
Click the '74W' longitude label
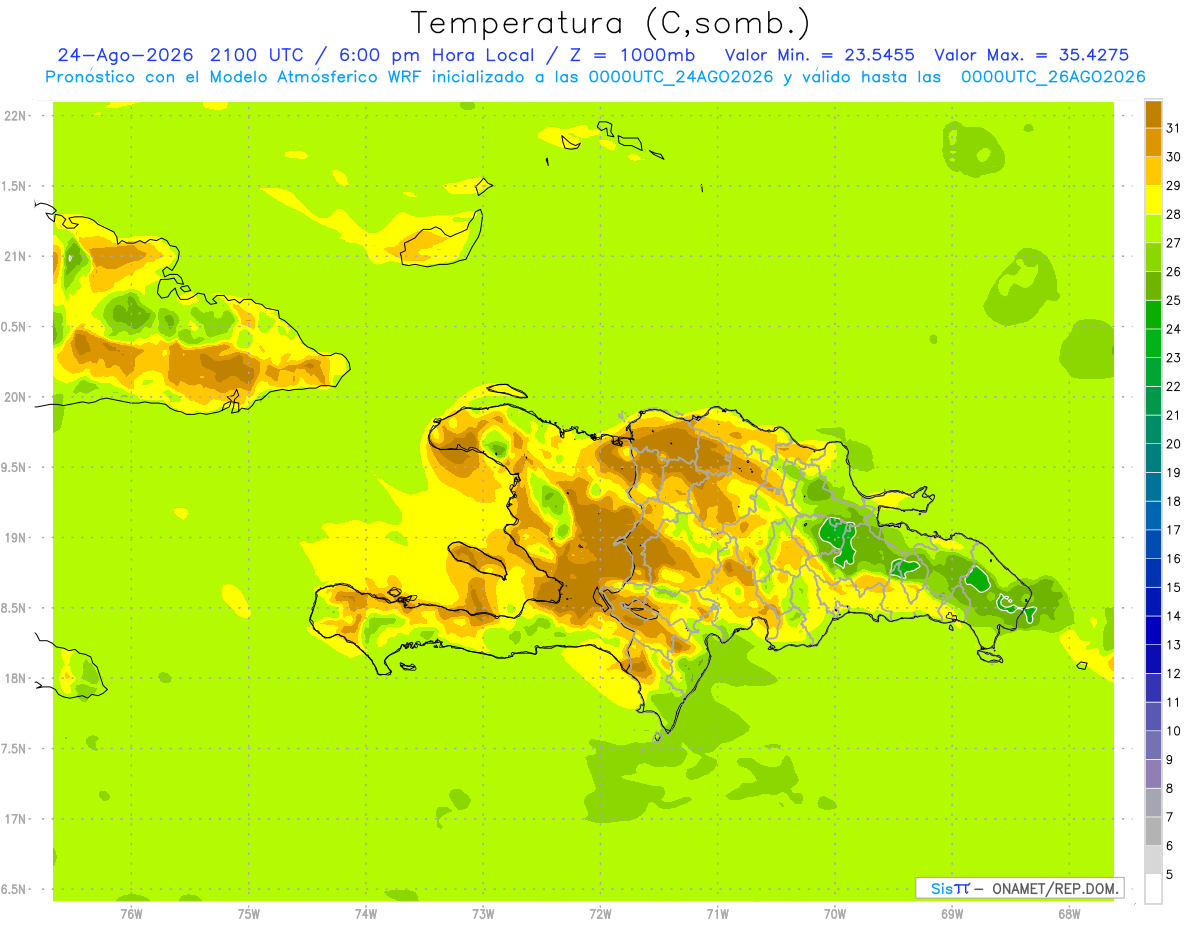[x=366, y=914]
